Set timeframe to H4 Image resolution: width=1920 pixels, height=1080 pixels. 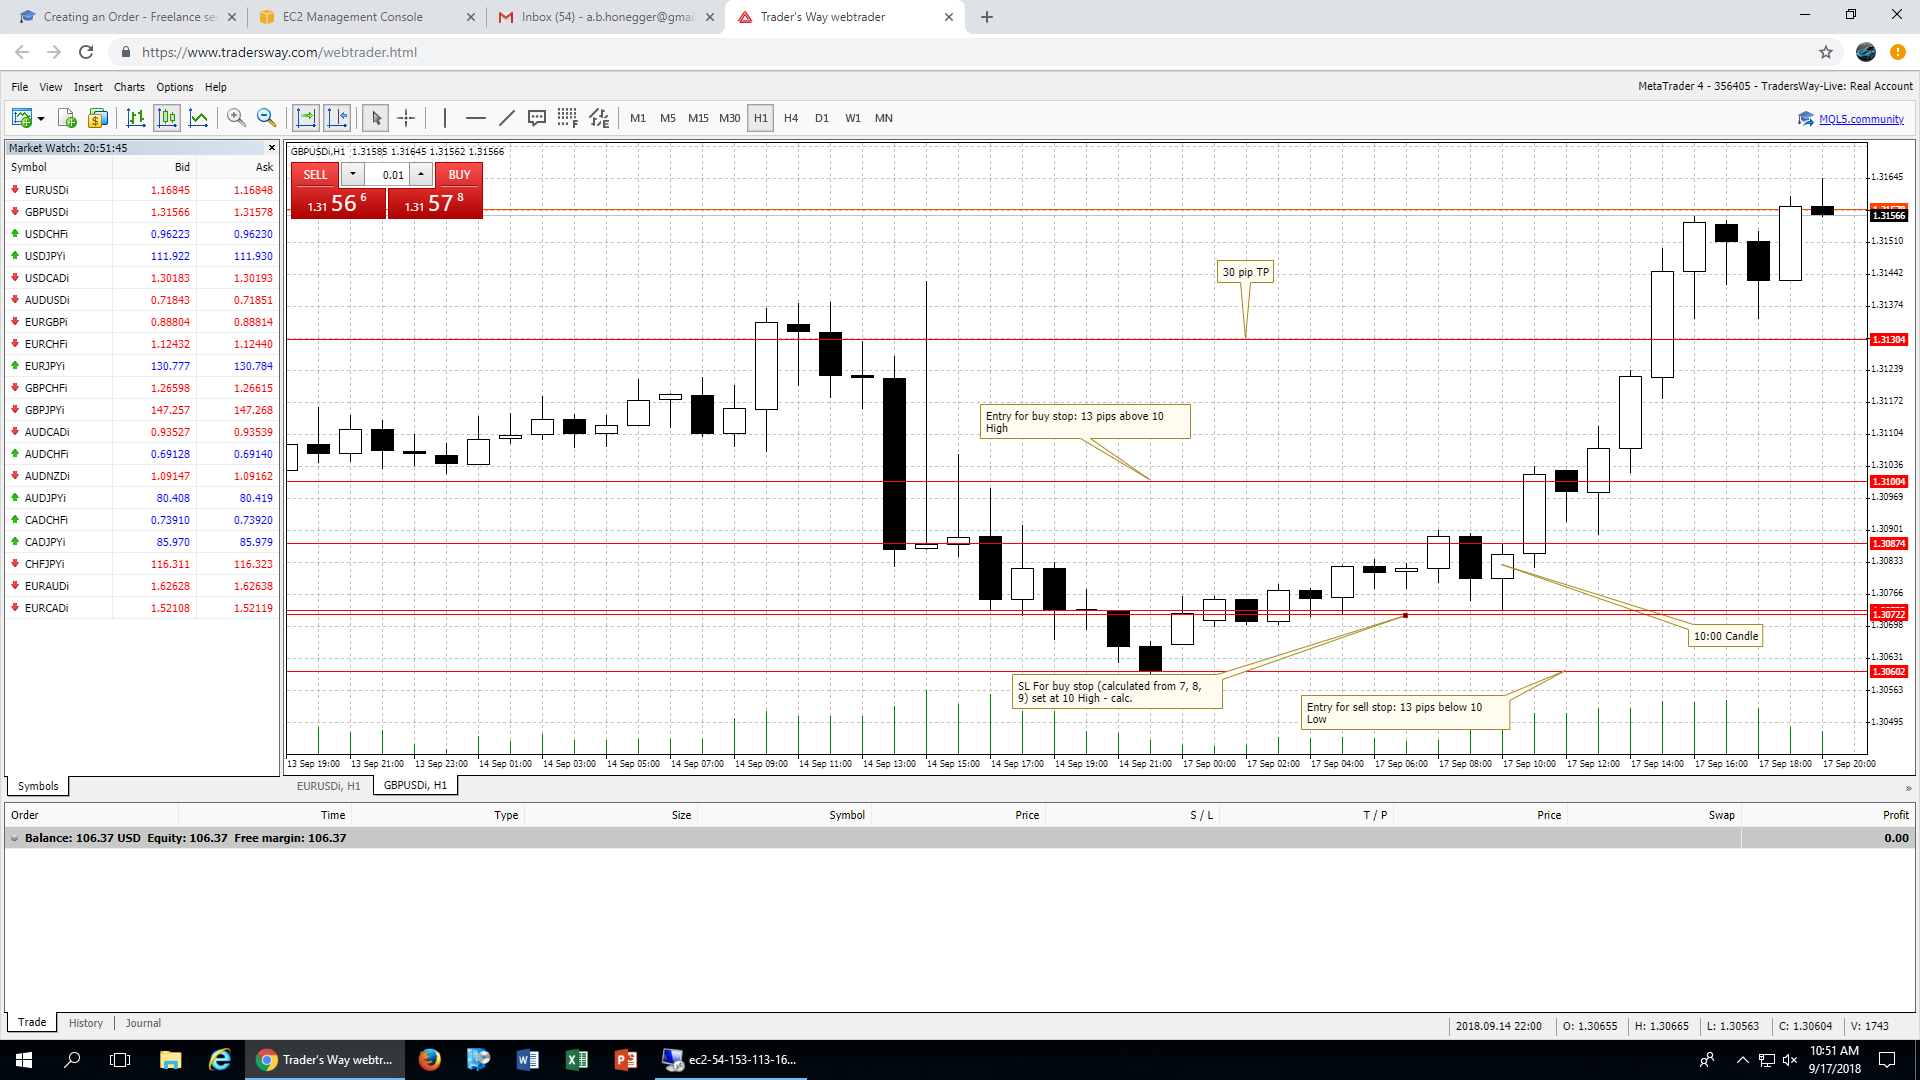pyautogui.click(x=791, y=118)
